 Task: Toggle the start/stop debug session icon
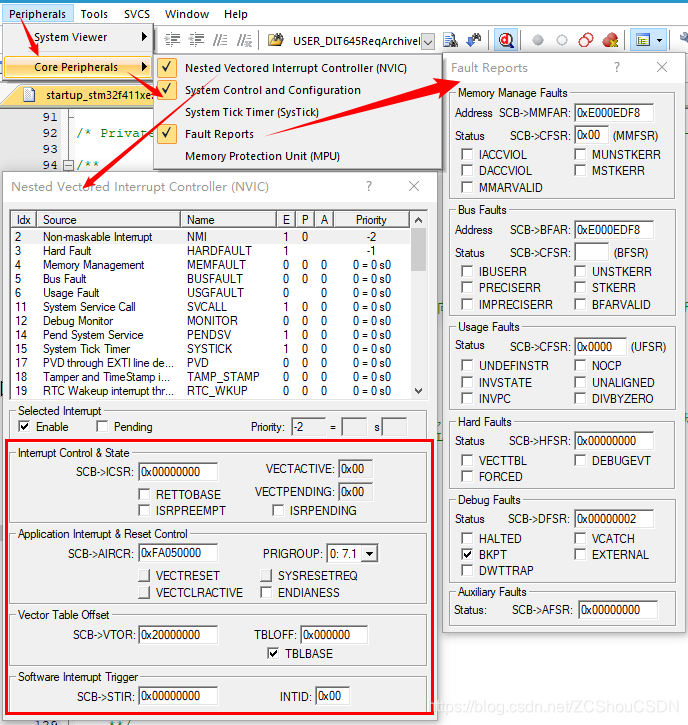point(505,40)
